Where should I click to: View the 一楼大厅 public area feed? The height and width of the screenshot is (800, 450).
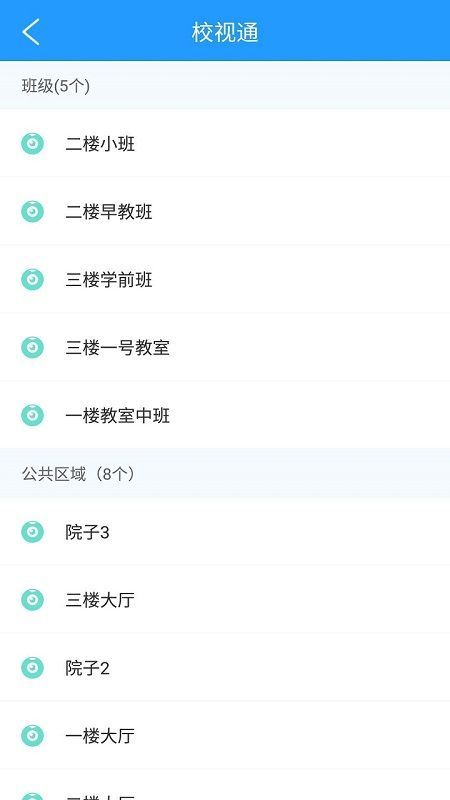click(225, 735)
